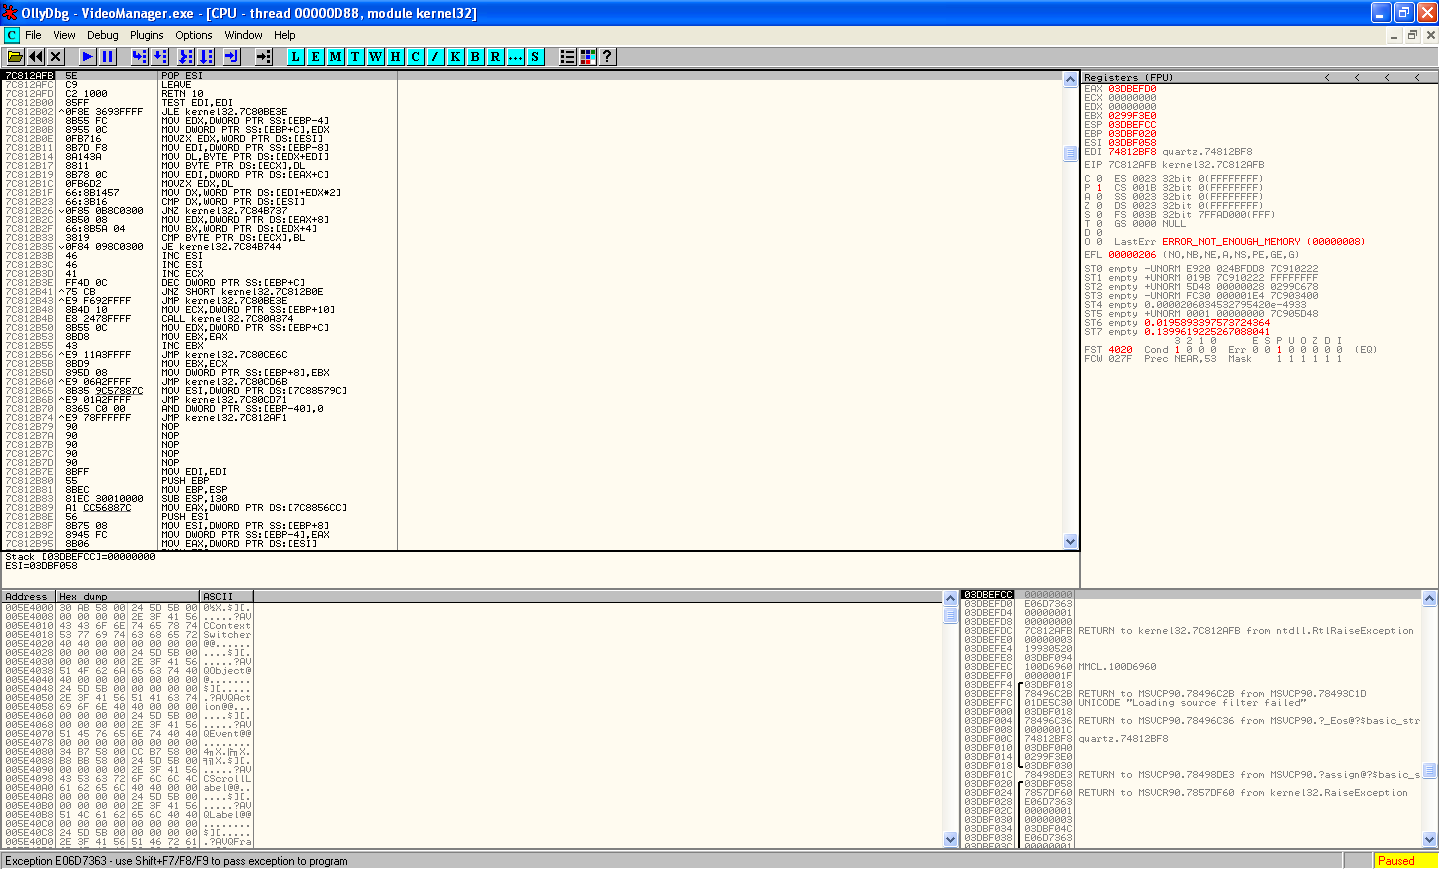Screen dimensions: 1439x869
Task: Open the Call stack window (K)
Action: (x=455, y=57)
